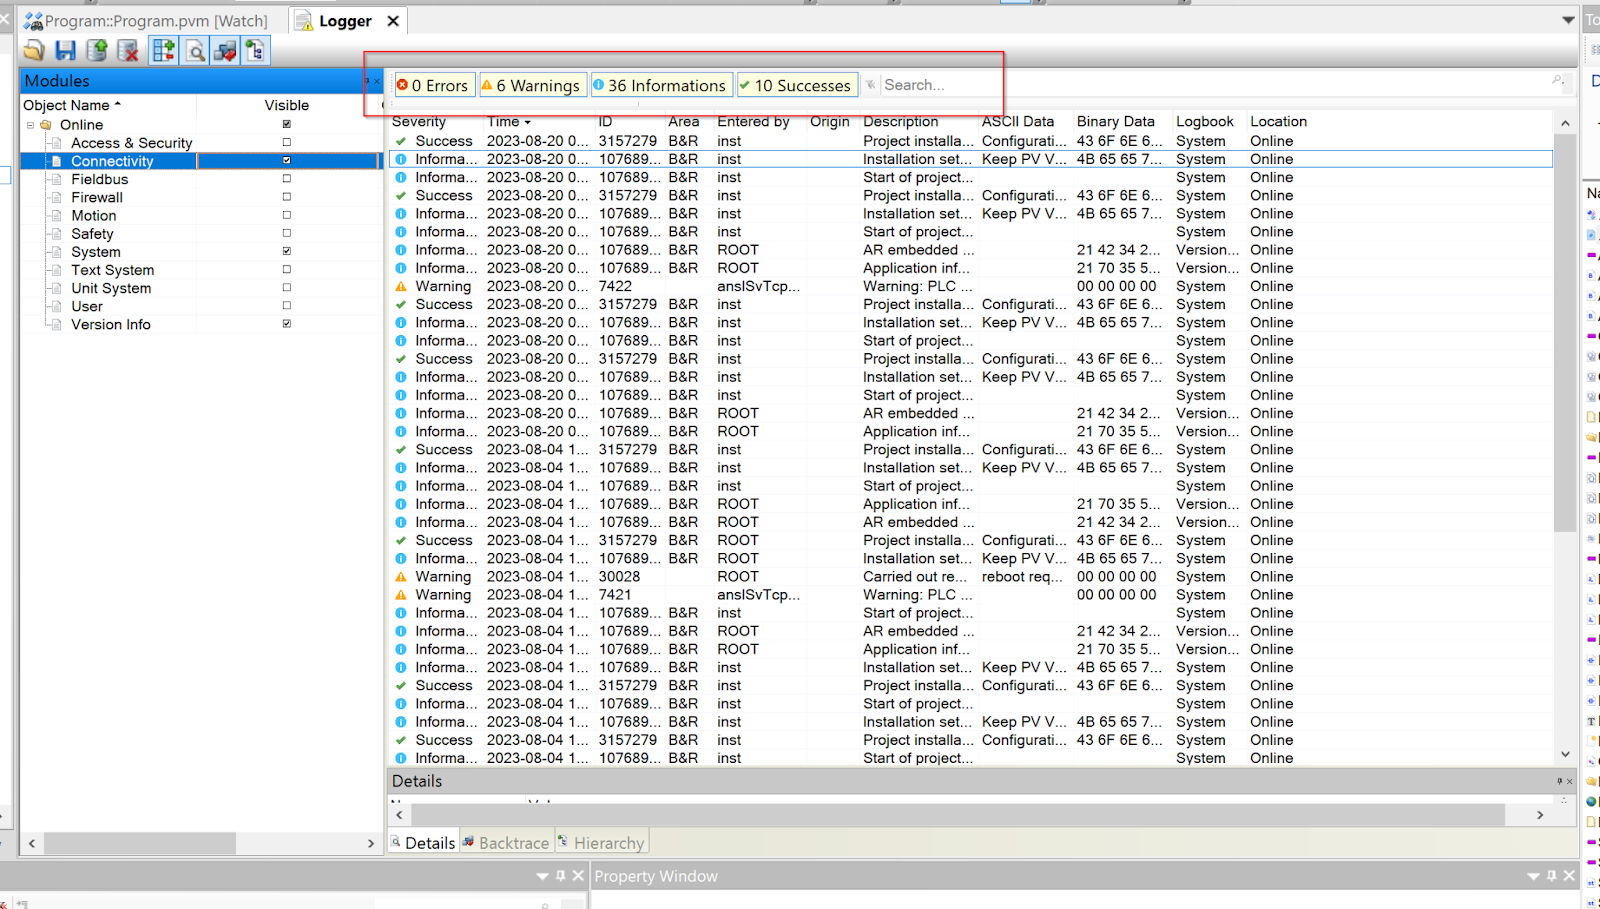Open the Backtrace tab
Screen dimensions: 1600x909
[506, 843]
